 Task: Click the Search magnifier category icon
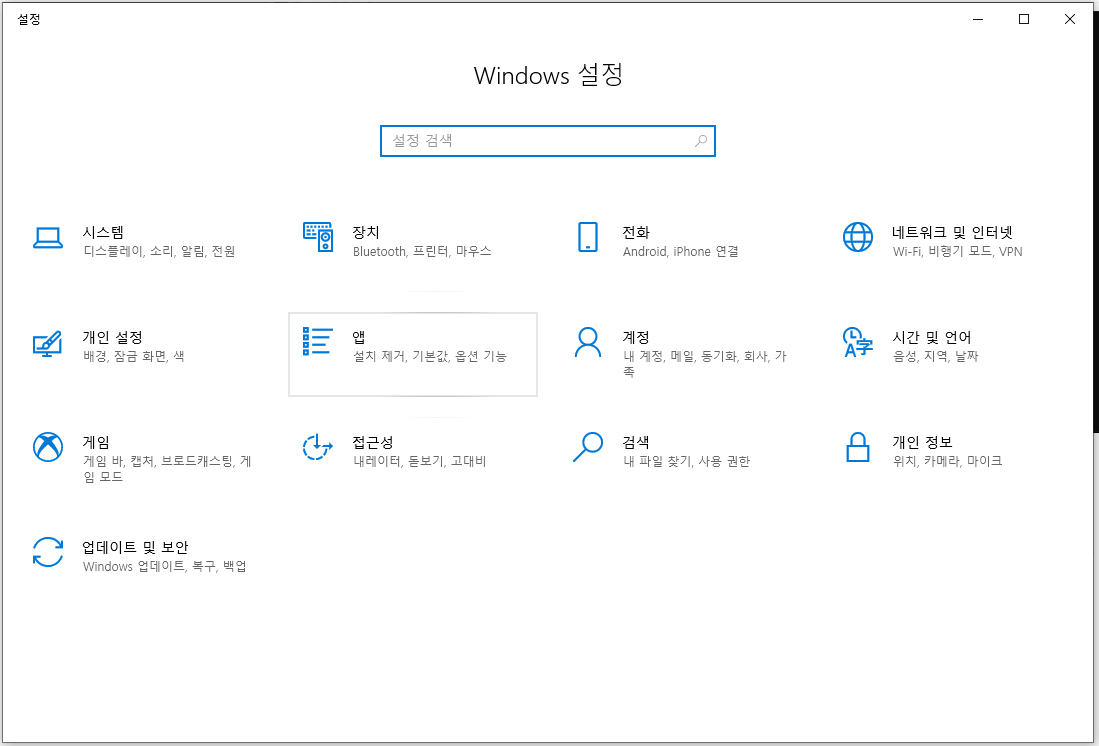point(587,447)
